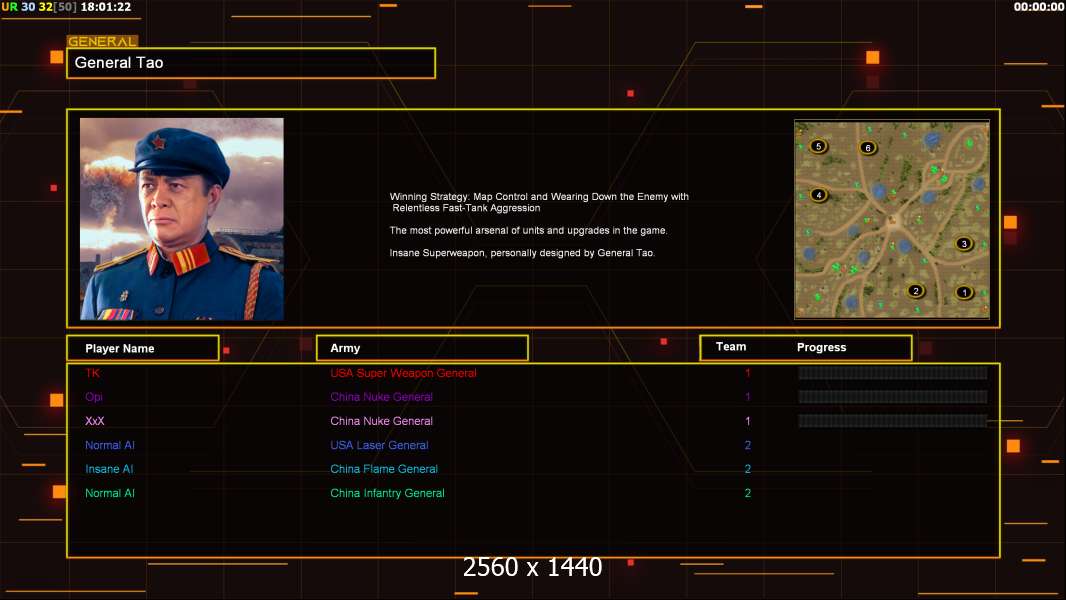
Task: Click start position marker 4 on minimap
Action: [x=819, y=195]
